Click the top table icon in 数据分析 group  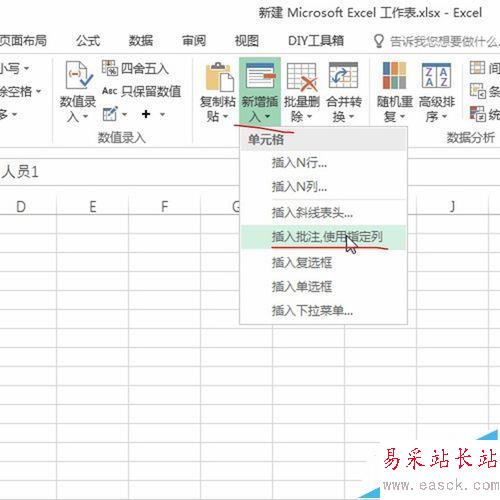point(477,68)
